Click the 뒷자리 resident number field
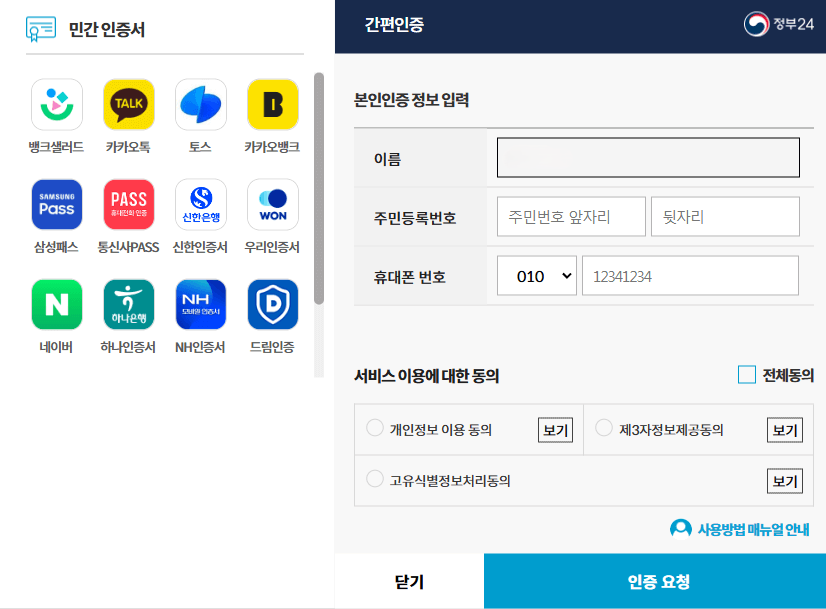 725,217
